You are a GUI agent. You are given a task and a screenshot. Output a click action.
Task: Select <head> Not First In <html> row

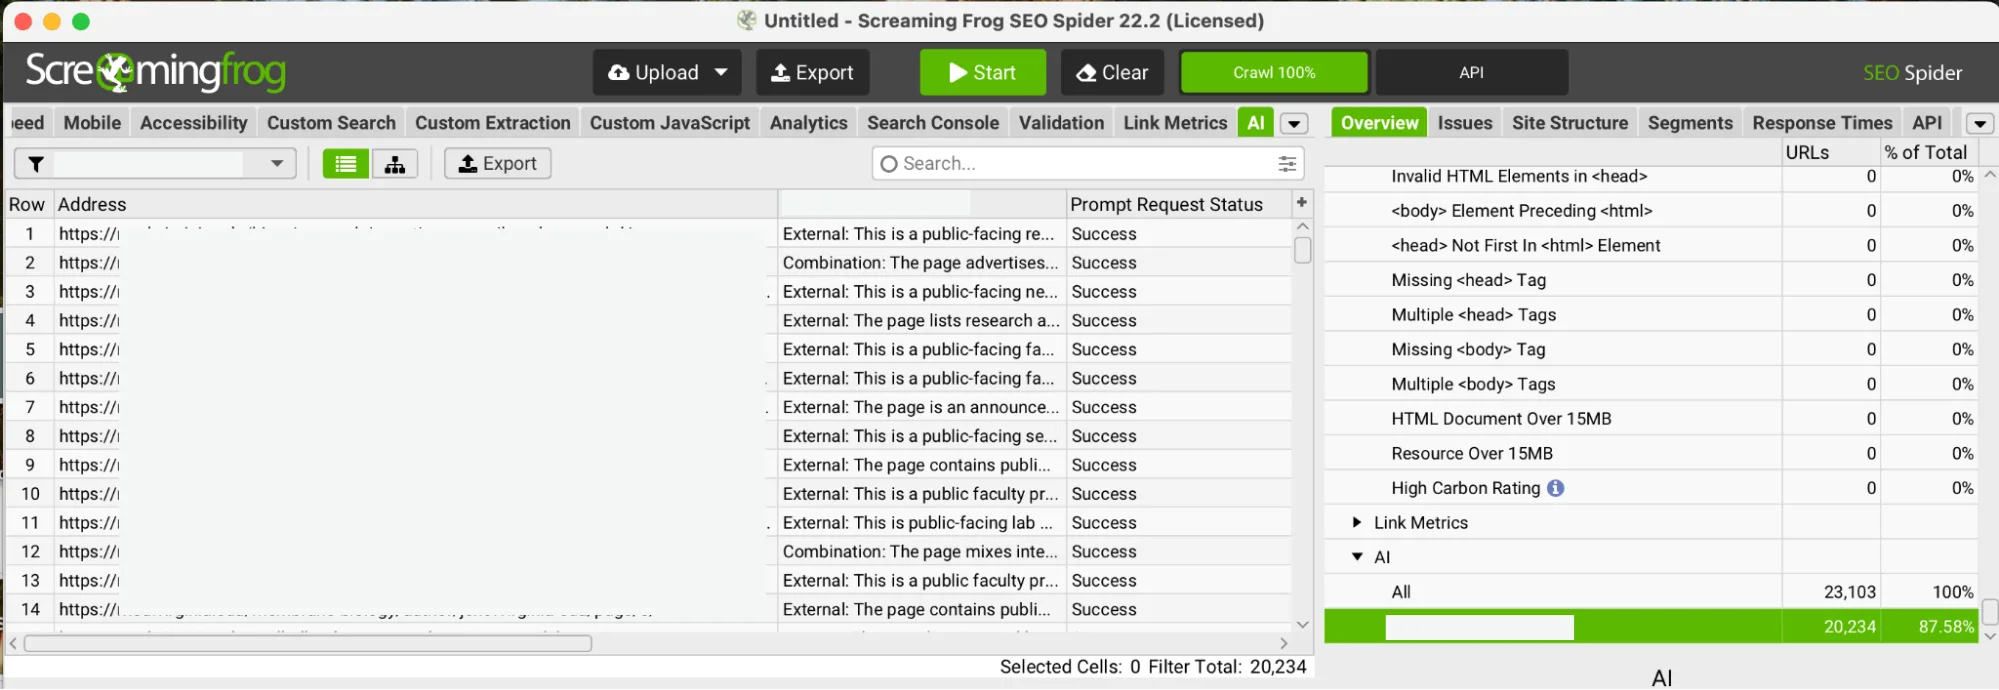click(1651, 245)
